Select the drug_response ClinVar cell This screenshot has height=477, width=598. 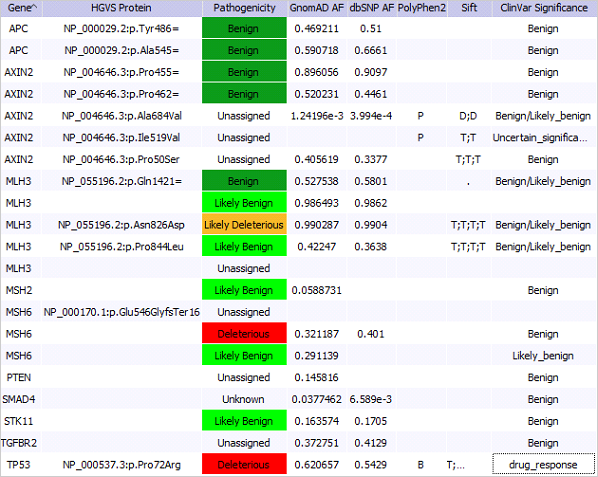point(543,464)
